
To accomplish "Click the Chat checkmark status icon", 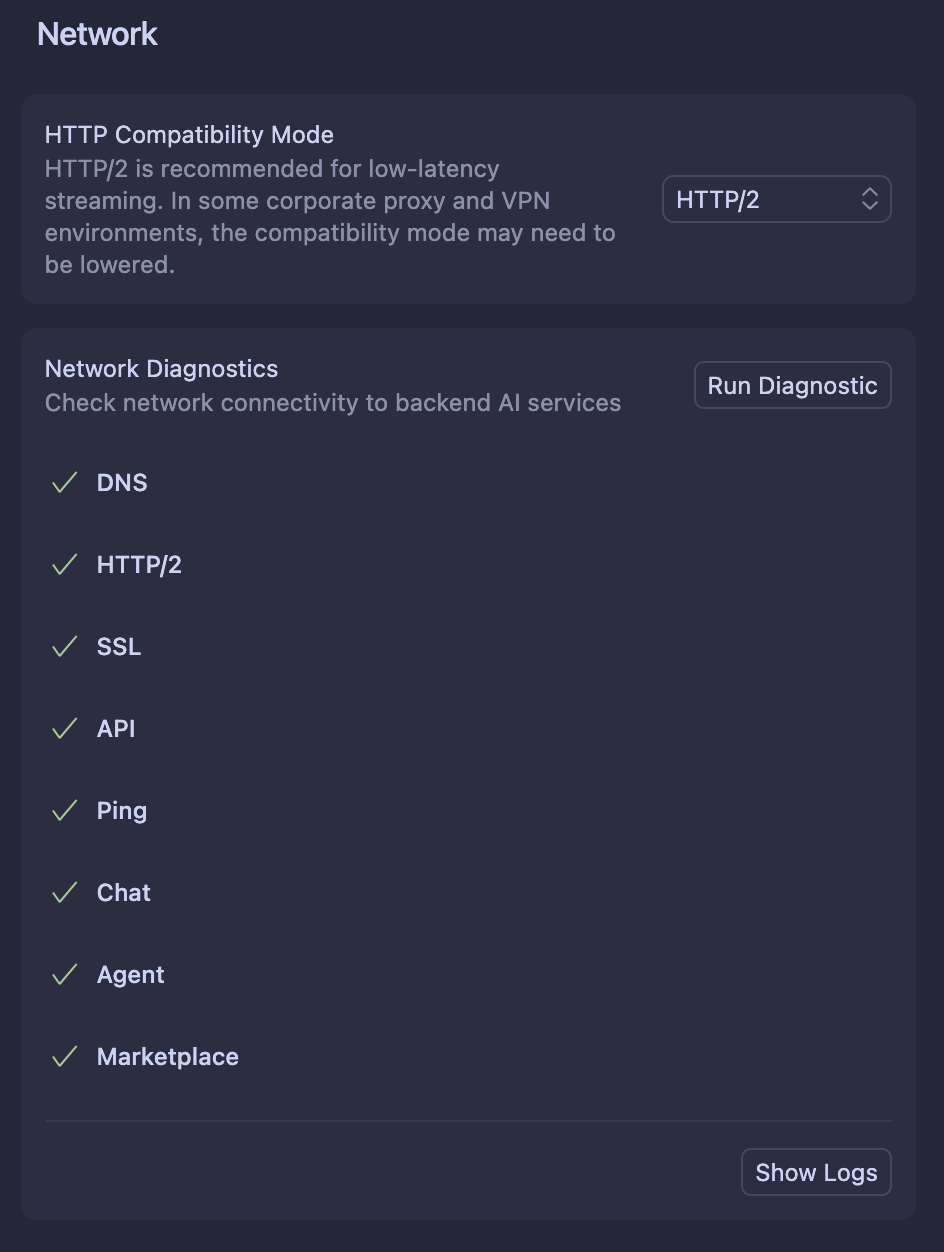I will coord(65,893).
